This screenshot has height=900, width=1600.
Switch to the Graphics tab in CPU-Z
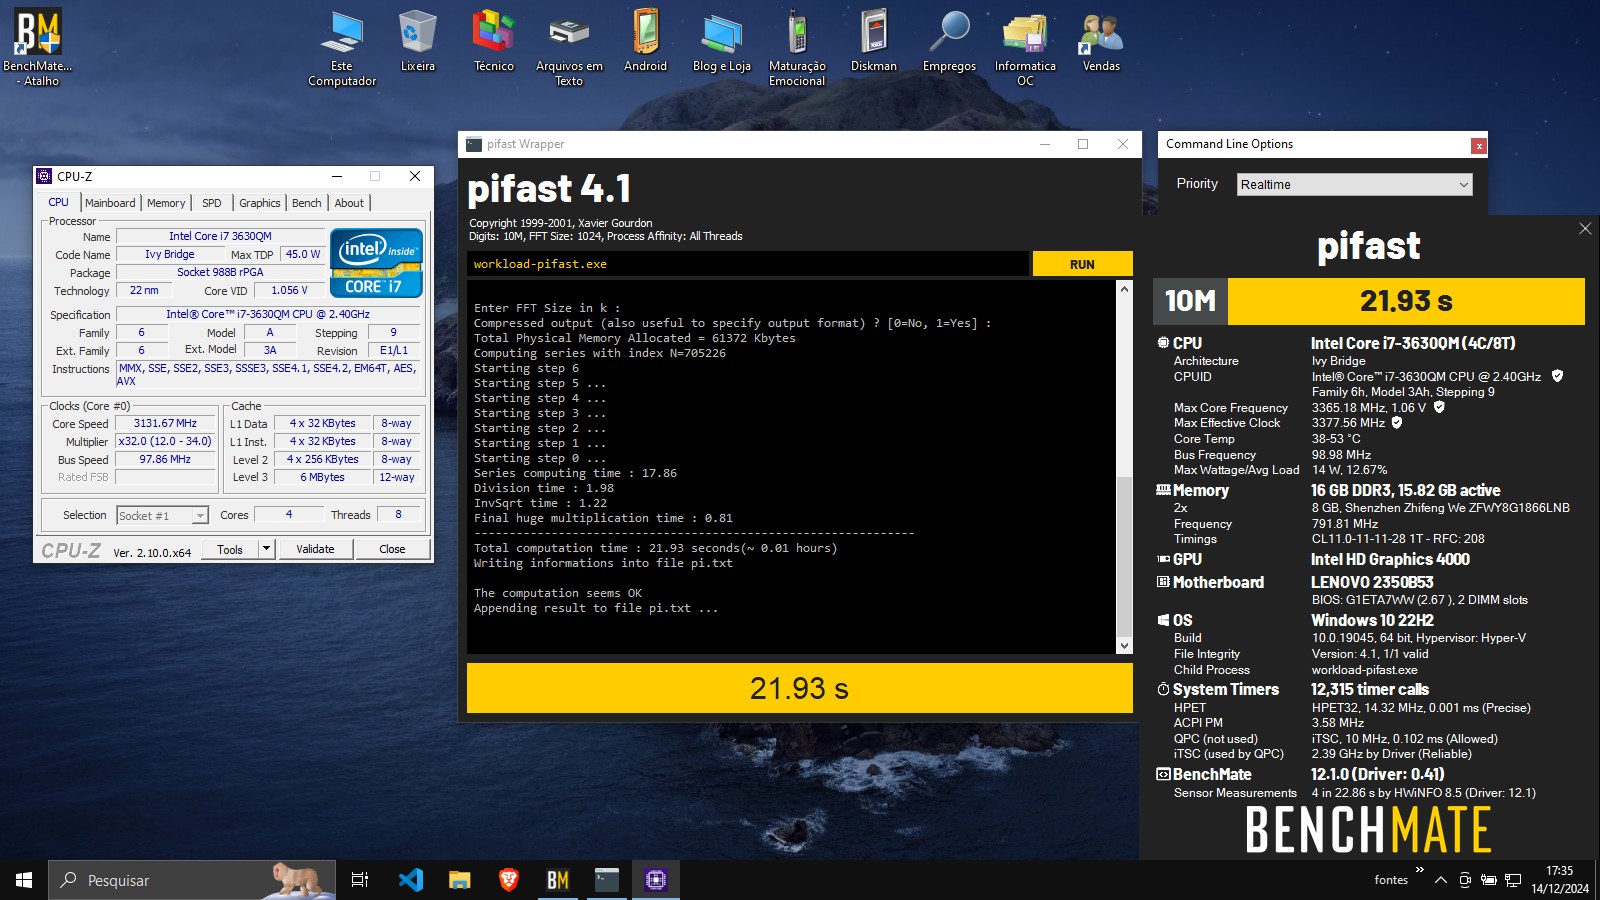tap(260, 203)
